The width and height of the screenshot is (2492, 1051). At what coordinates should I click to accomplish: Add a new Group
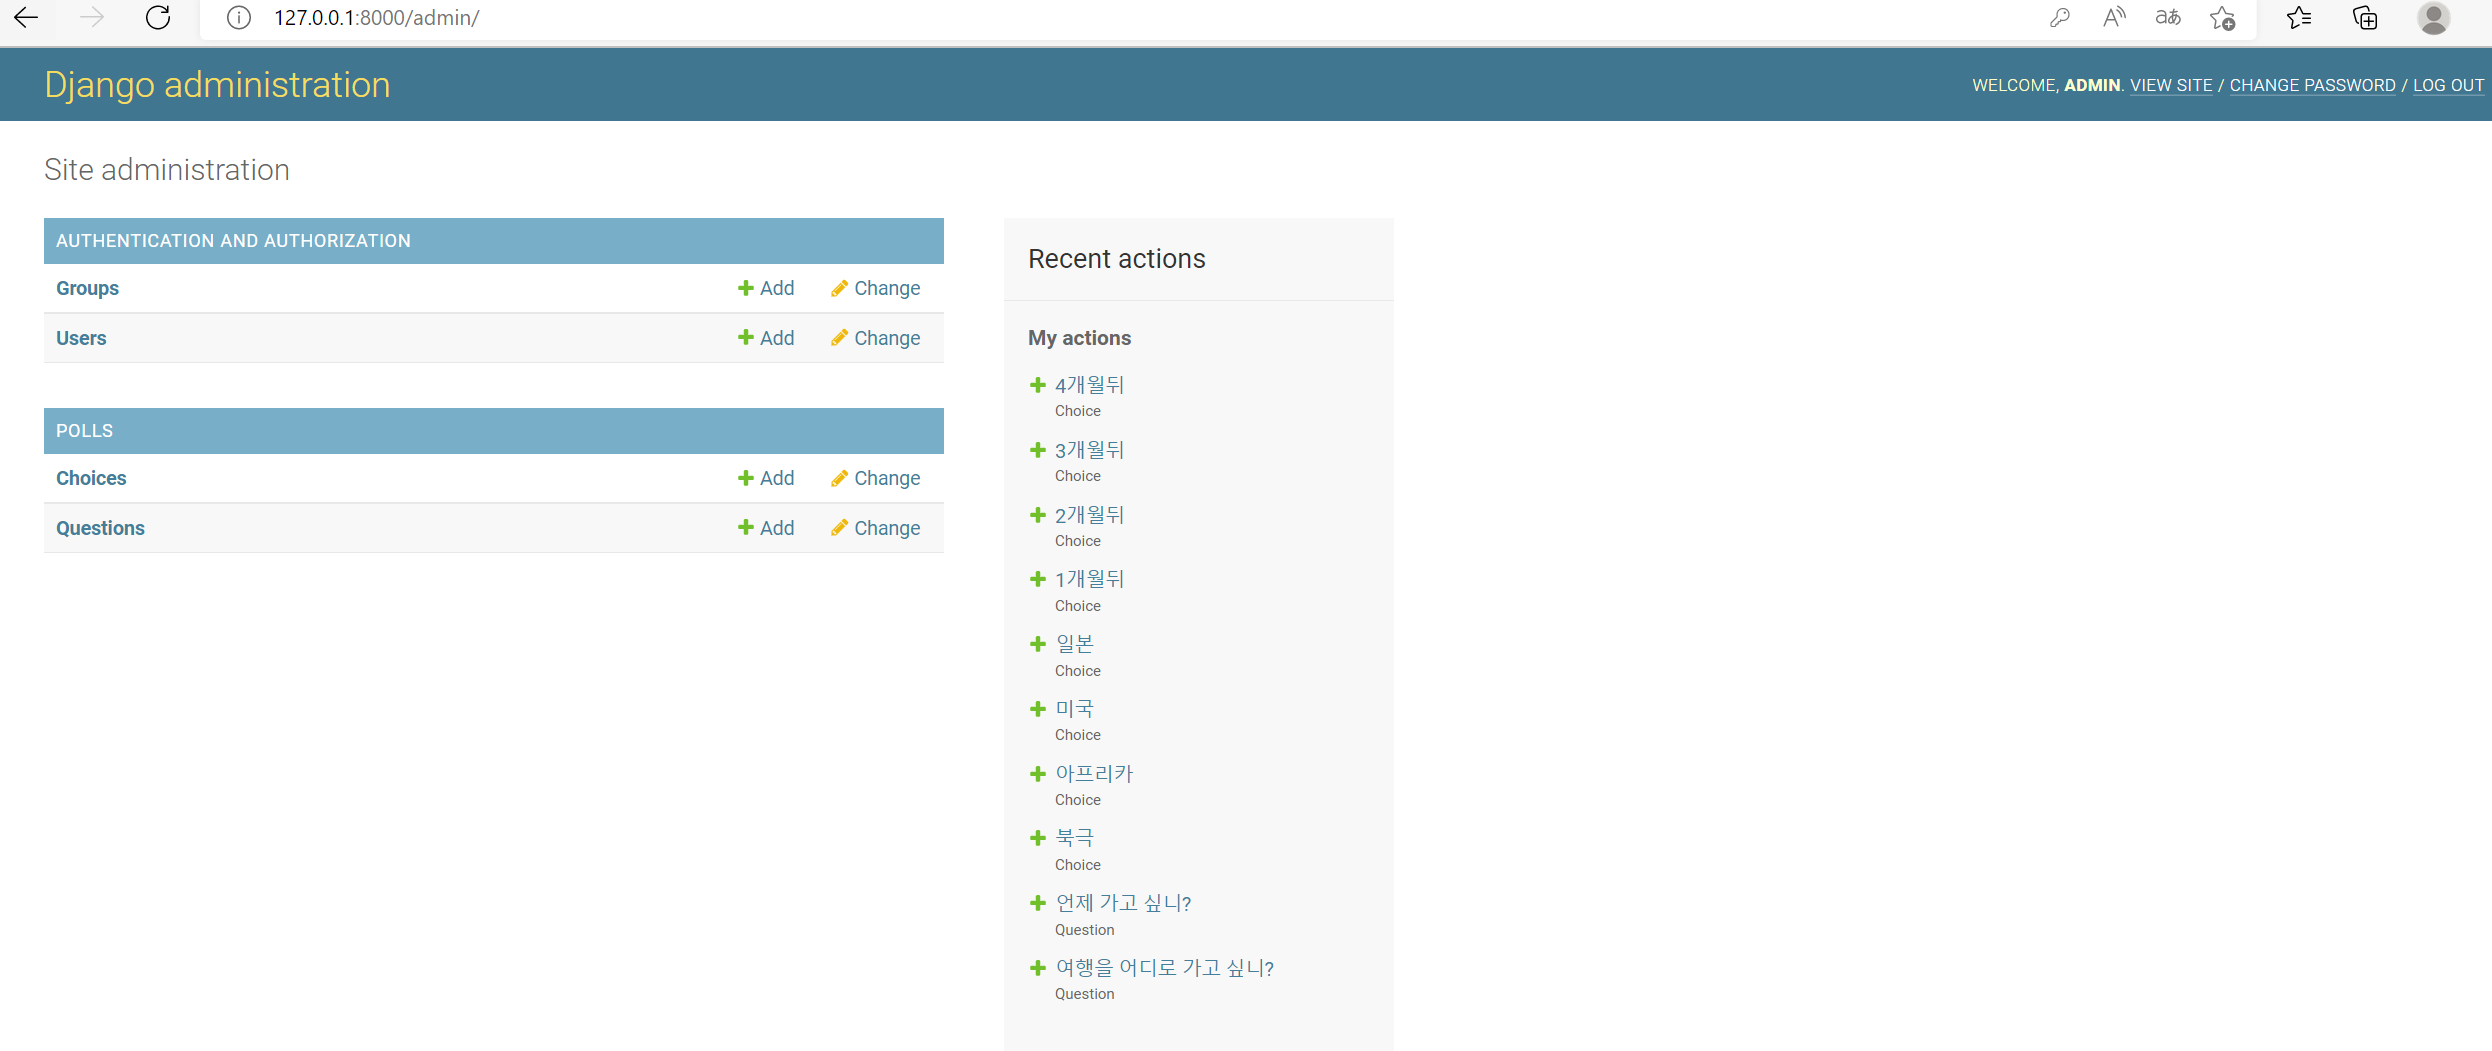click(x=766, y=288)
